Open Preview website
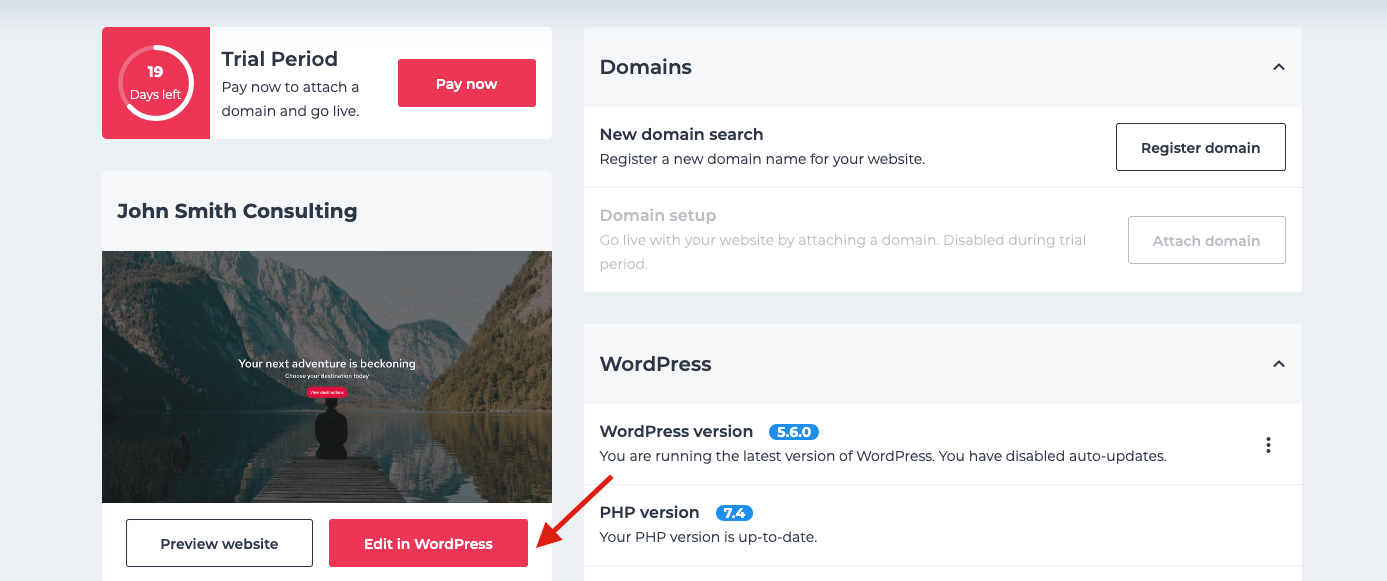Viewport: 1387px width, 581px height. click(219, 543)
